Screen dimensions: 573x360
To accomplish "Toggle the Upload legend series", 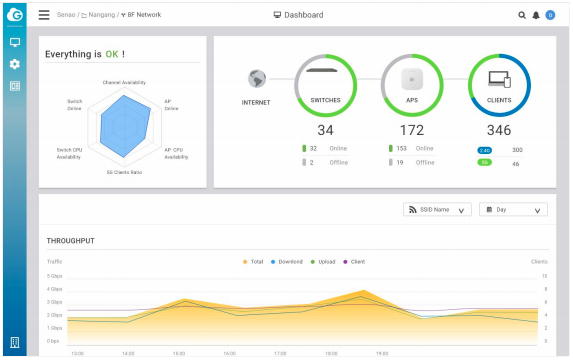I will point(323,262).
